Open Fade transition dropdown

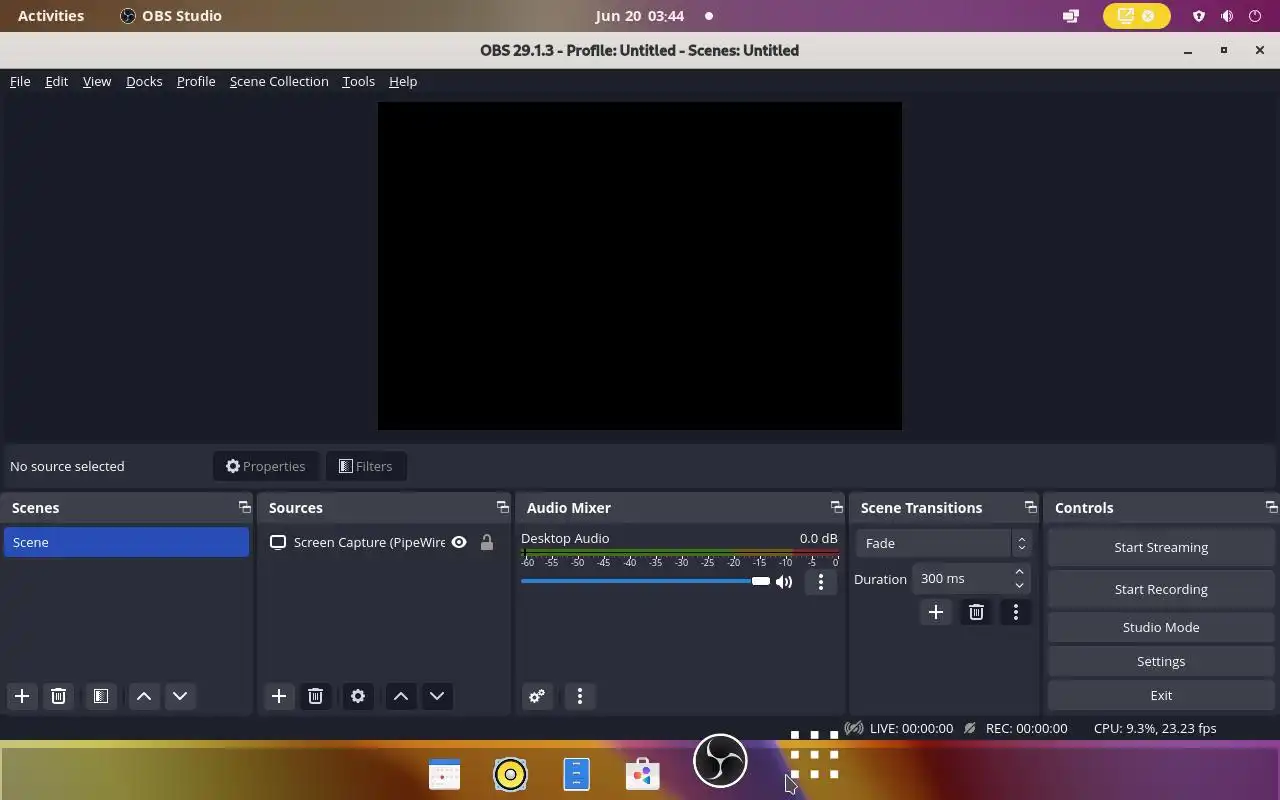[x=943, y=543]
